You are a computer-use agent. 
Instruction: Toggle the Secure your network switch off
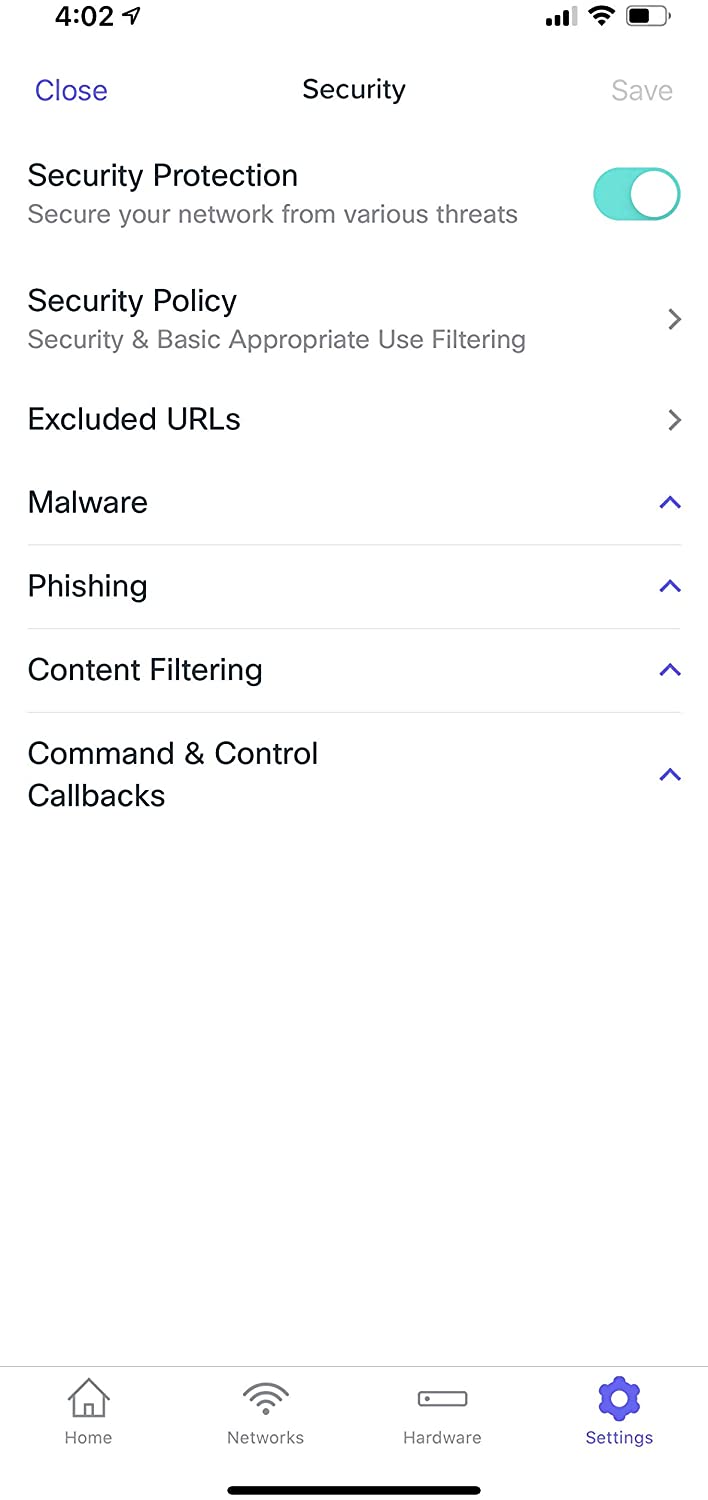637,193
